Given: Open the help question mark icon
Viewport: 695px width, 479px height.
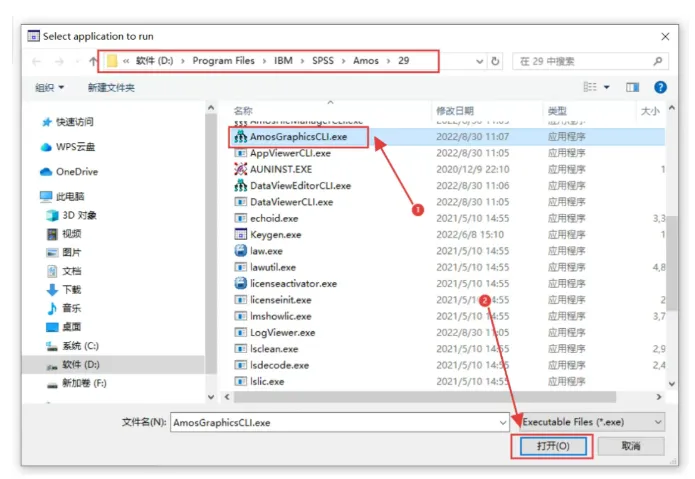Looking at the screenshot, I should 660,87.
